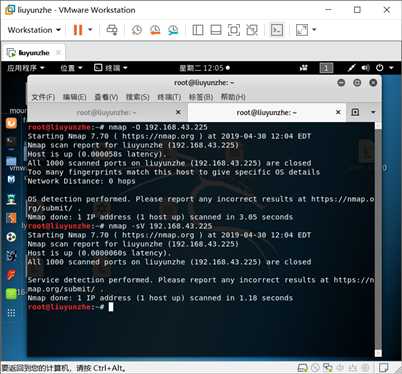
Task: Minimize the terminal window
Action: click(341, 83)
